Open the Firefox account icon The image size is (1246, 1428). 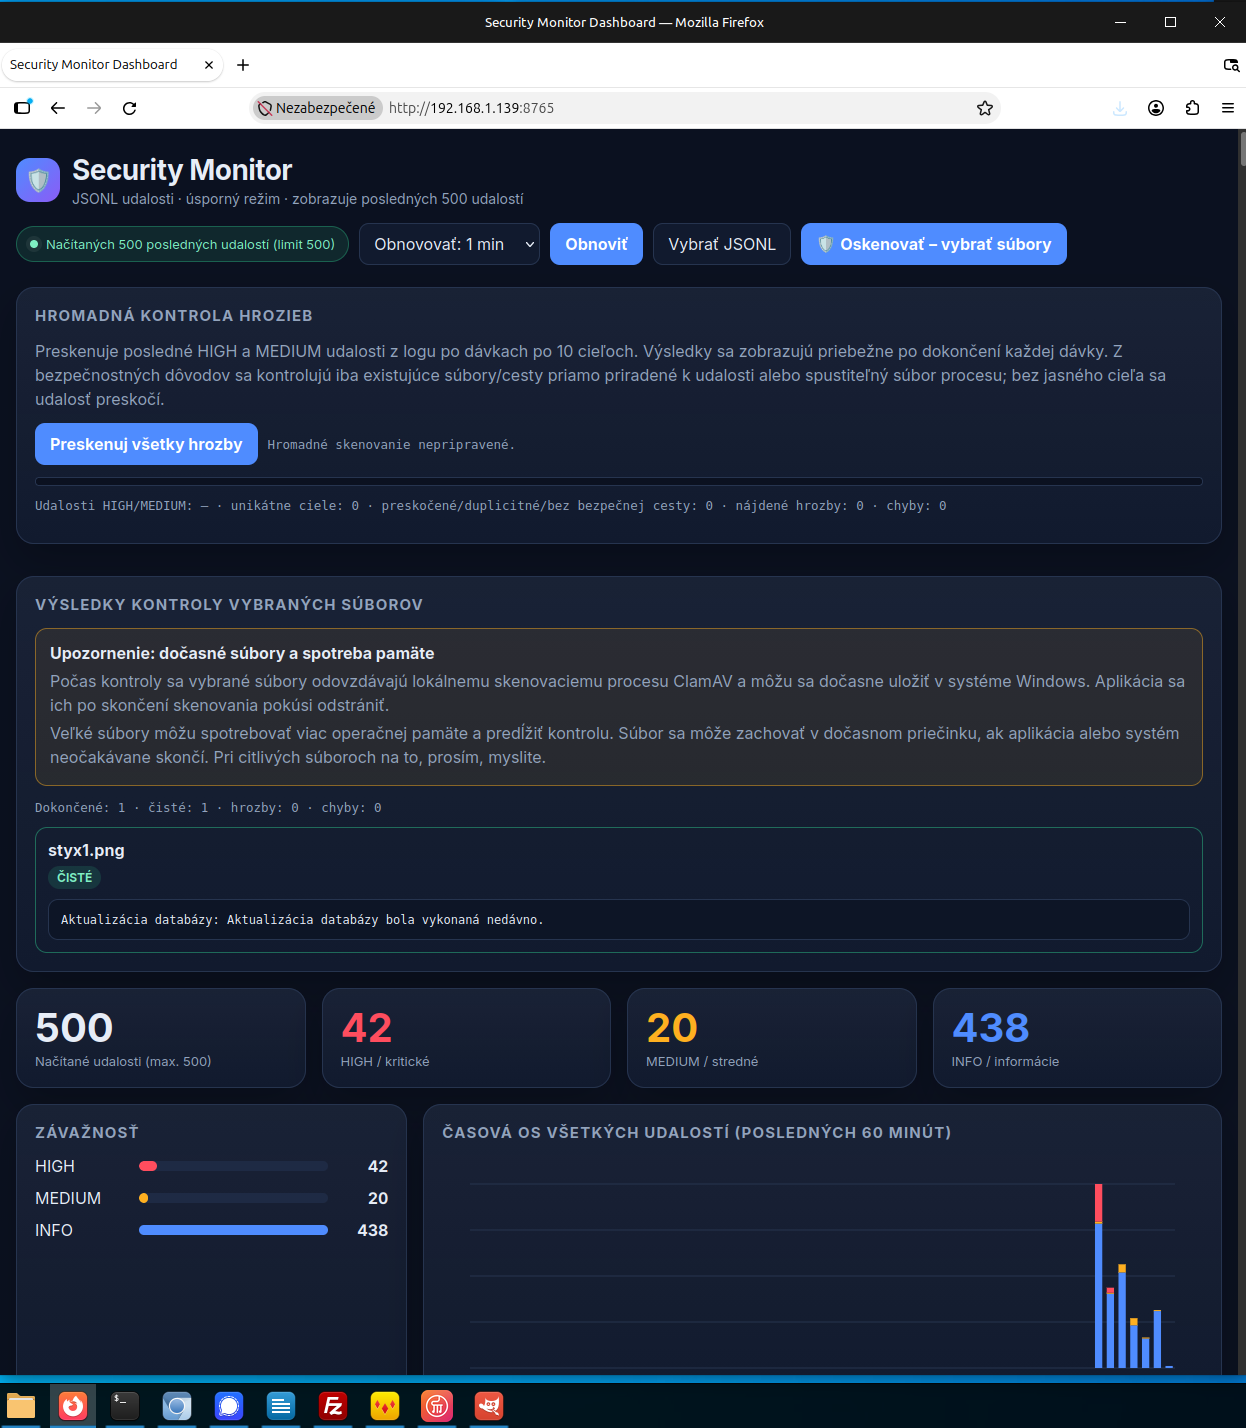[1156, 108]
